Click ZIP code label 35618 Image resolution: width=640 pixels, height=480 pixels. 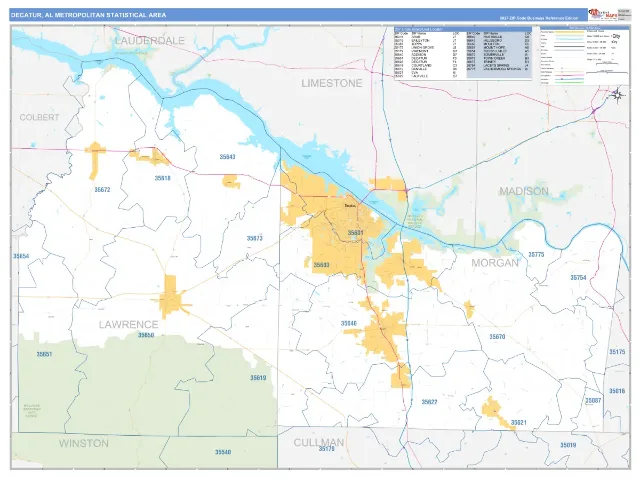162,178
